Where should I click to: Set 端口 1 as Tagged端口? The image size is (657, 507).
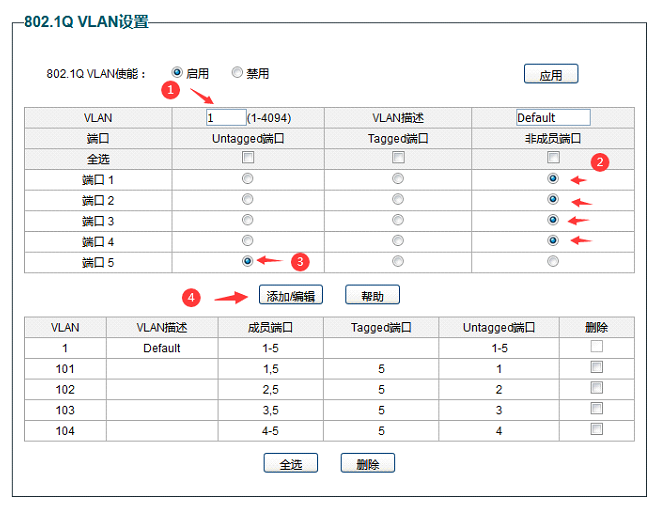[x=398, y=179]
